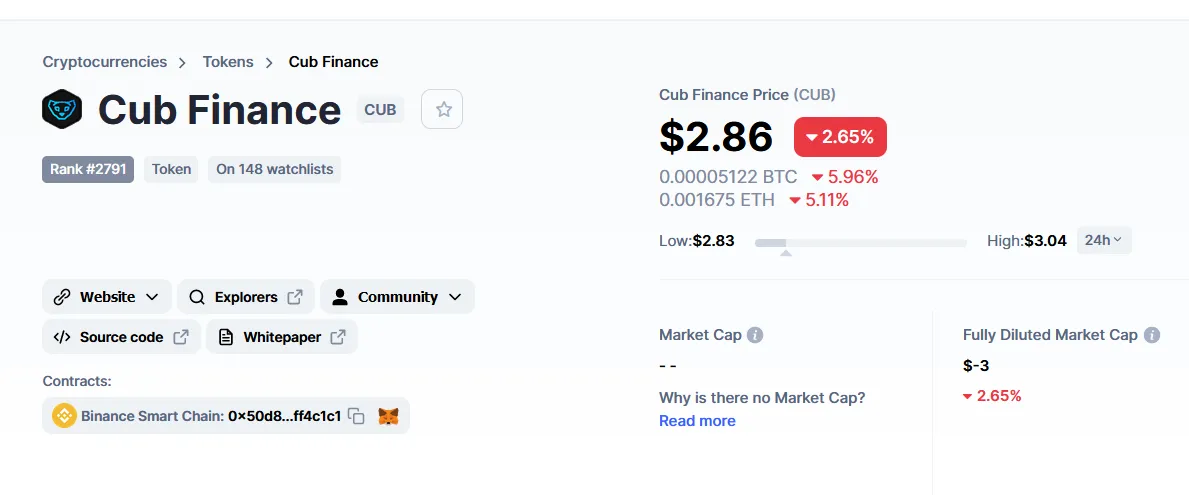1189x495 pixels.
Task: Open the Whitepaper document link
Action: (281, 337)
